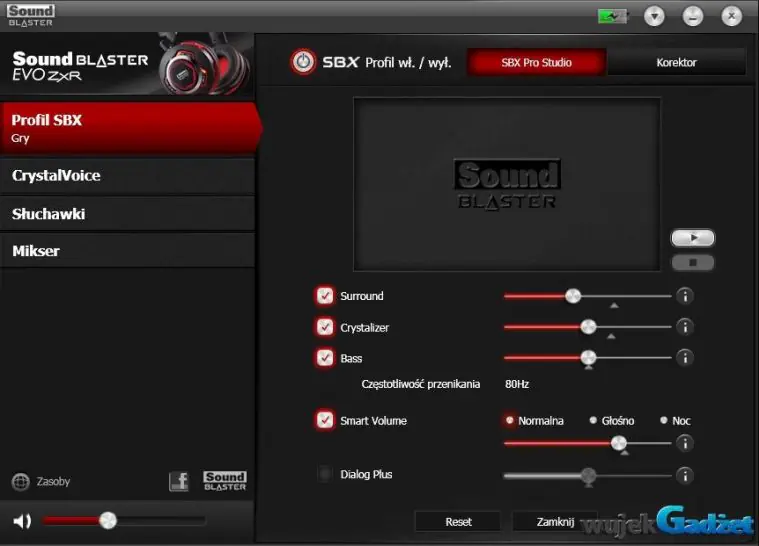The image size is (759, 546).
Task: Open the title bar dropdown arrow menu
Action: pos(654,16)
